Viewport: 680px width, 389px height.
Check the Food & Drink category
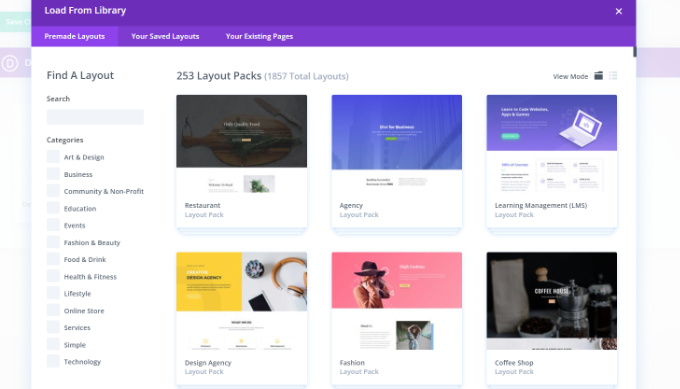point(53,259)
